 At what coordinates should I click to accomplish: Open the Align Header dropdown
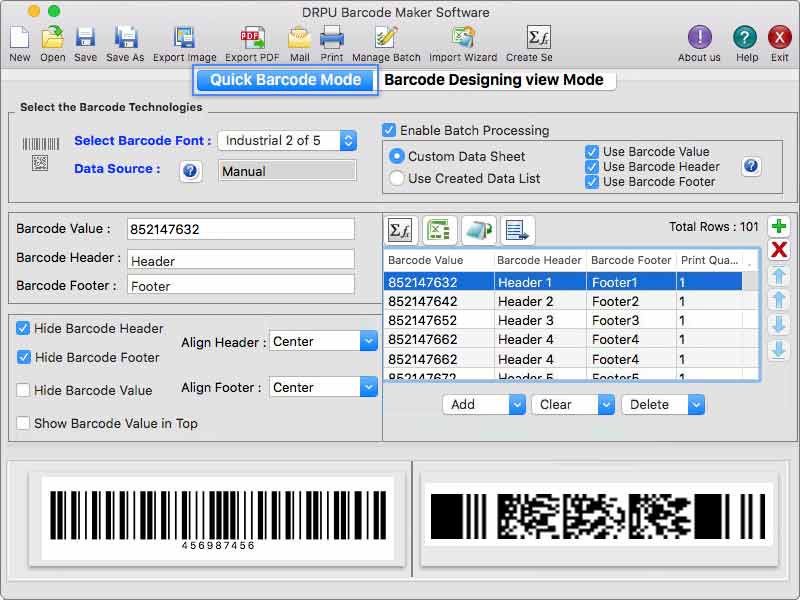click(322, 341)
